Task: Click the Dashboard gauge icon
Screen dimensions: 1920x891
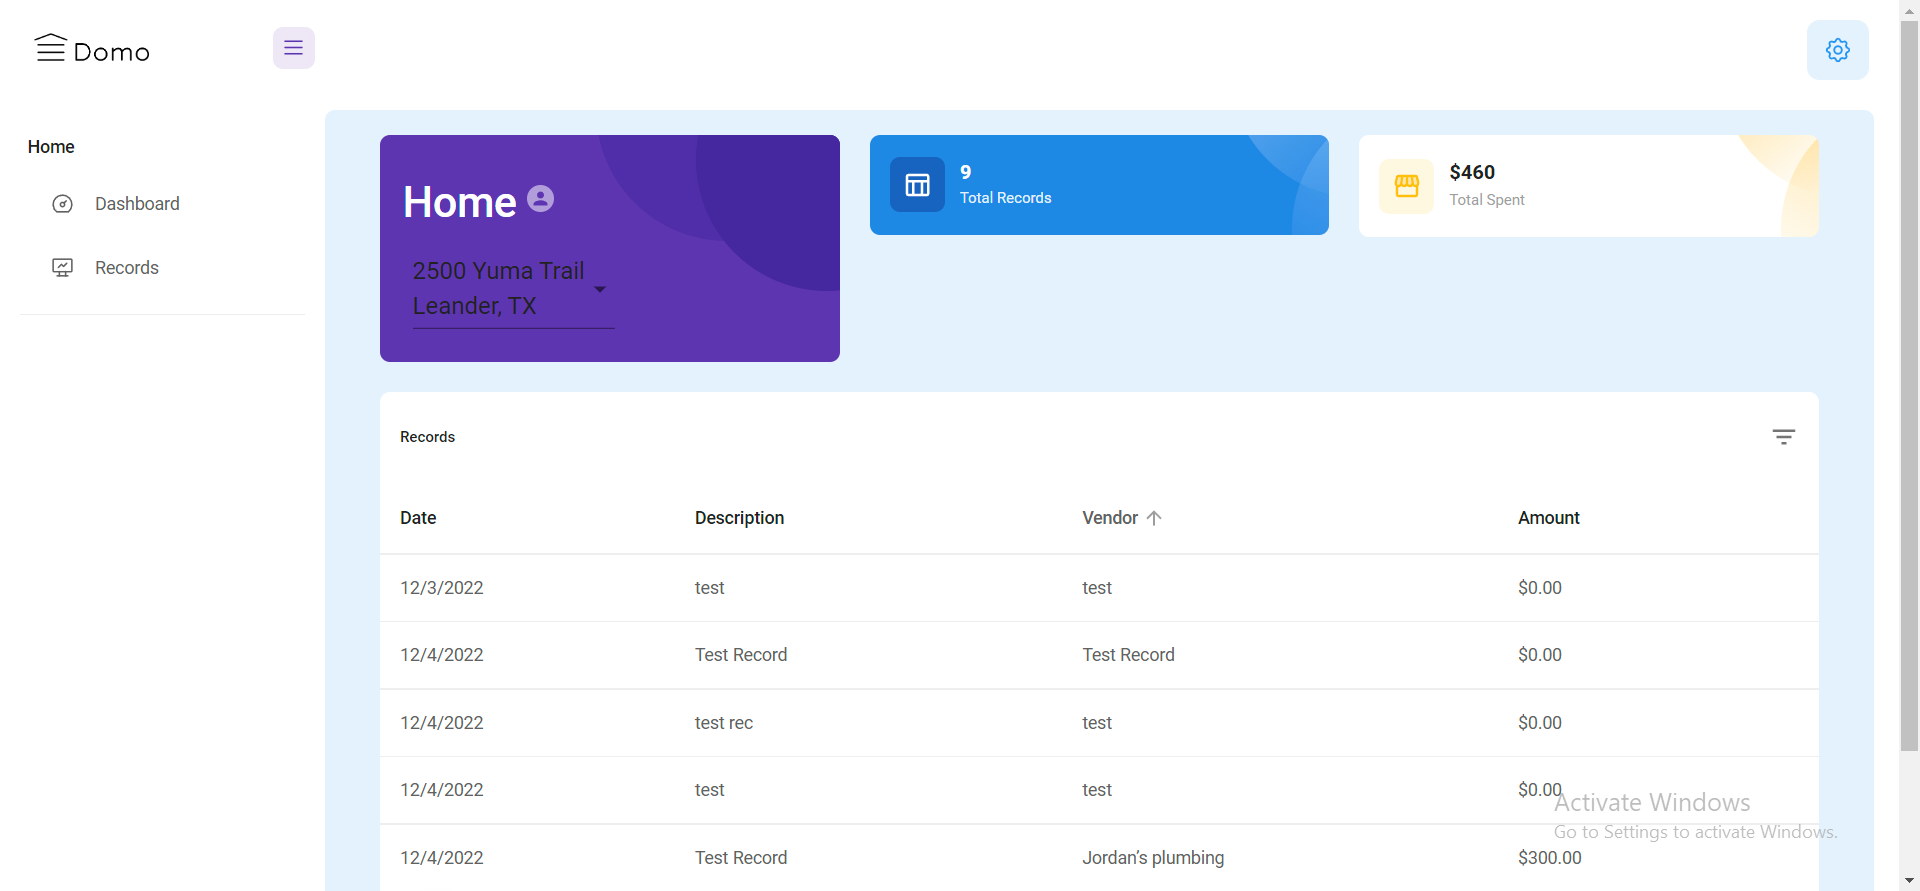Action: pos(62,204)
